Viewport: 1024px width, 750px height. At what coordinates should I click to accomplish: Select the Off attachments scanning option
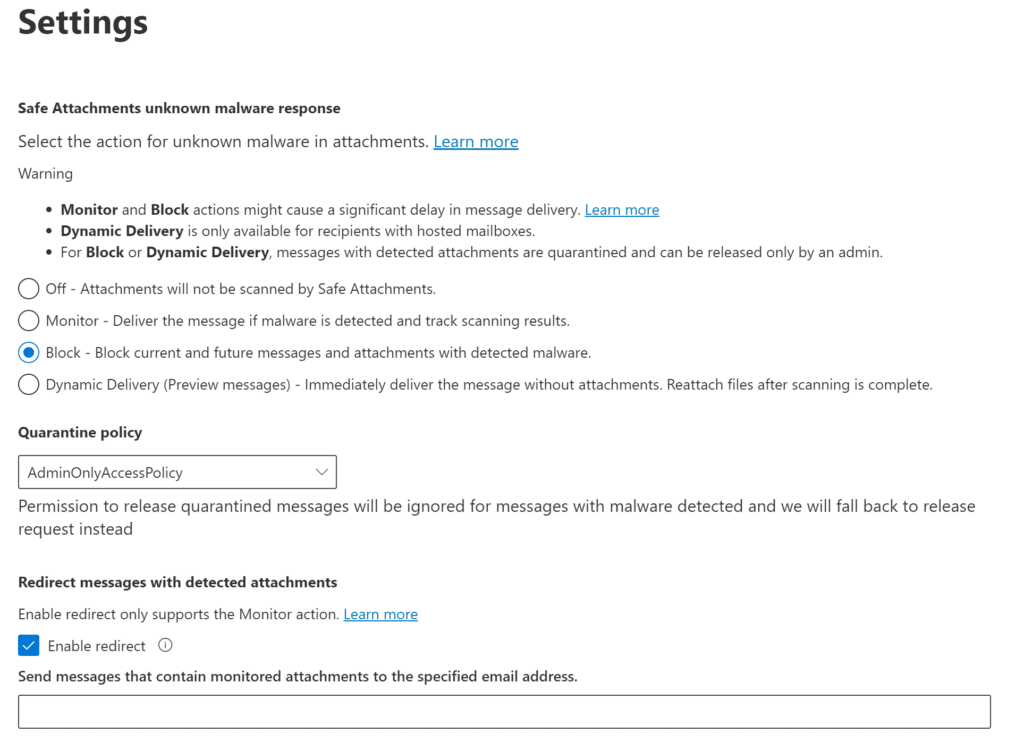[x=28, y=289]
